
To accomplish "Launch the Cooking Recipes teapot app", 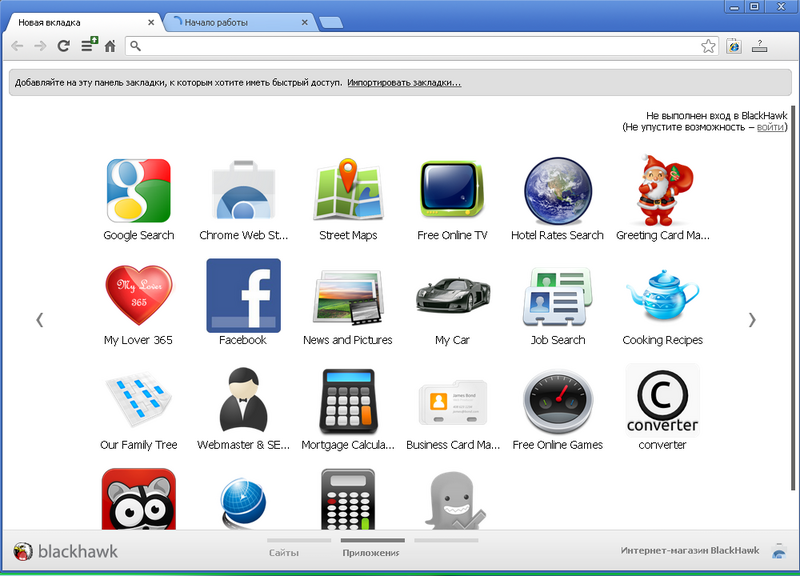I will (662, 296).
